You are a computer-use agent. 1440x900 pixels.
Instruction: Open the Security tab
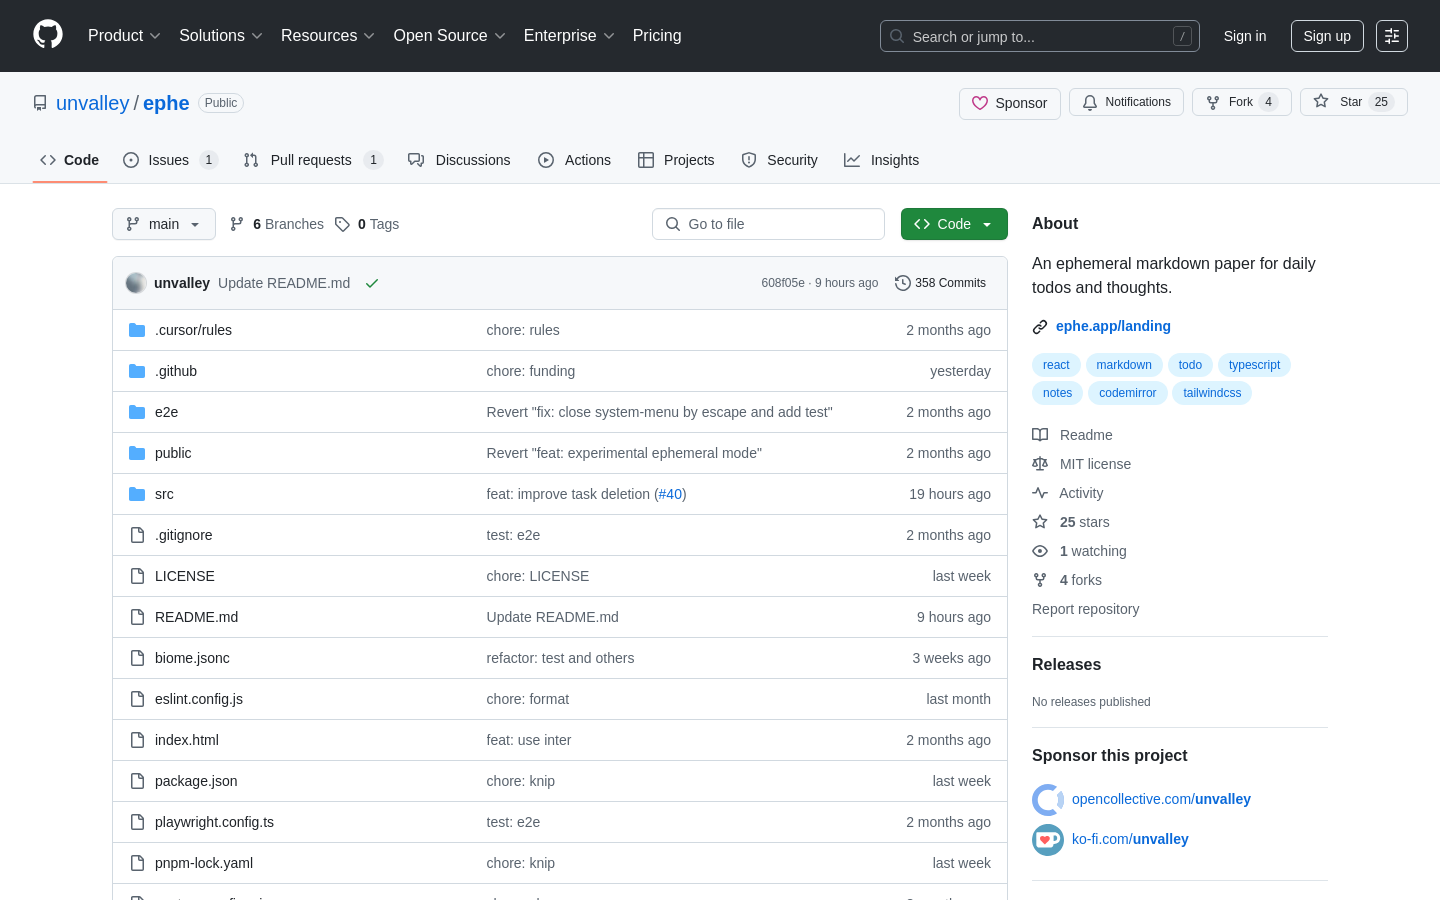[779, 160]
